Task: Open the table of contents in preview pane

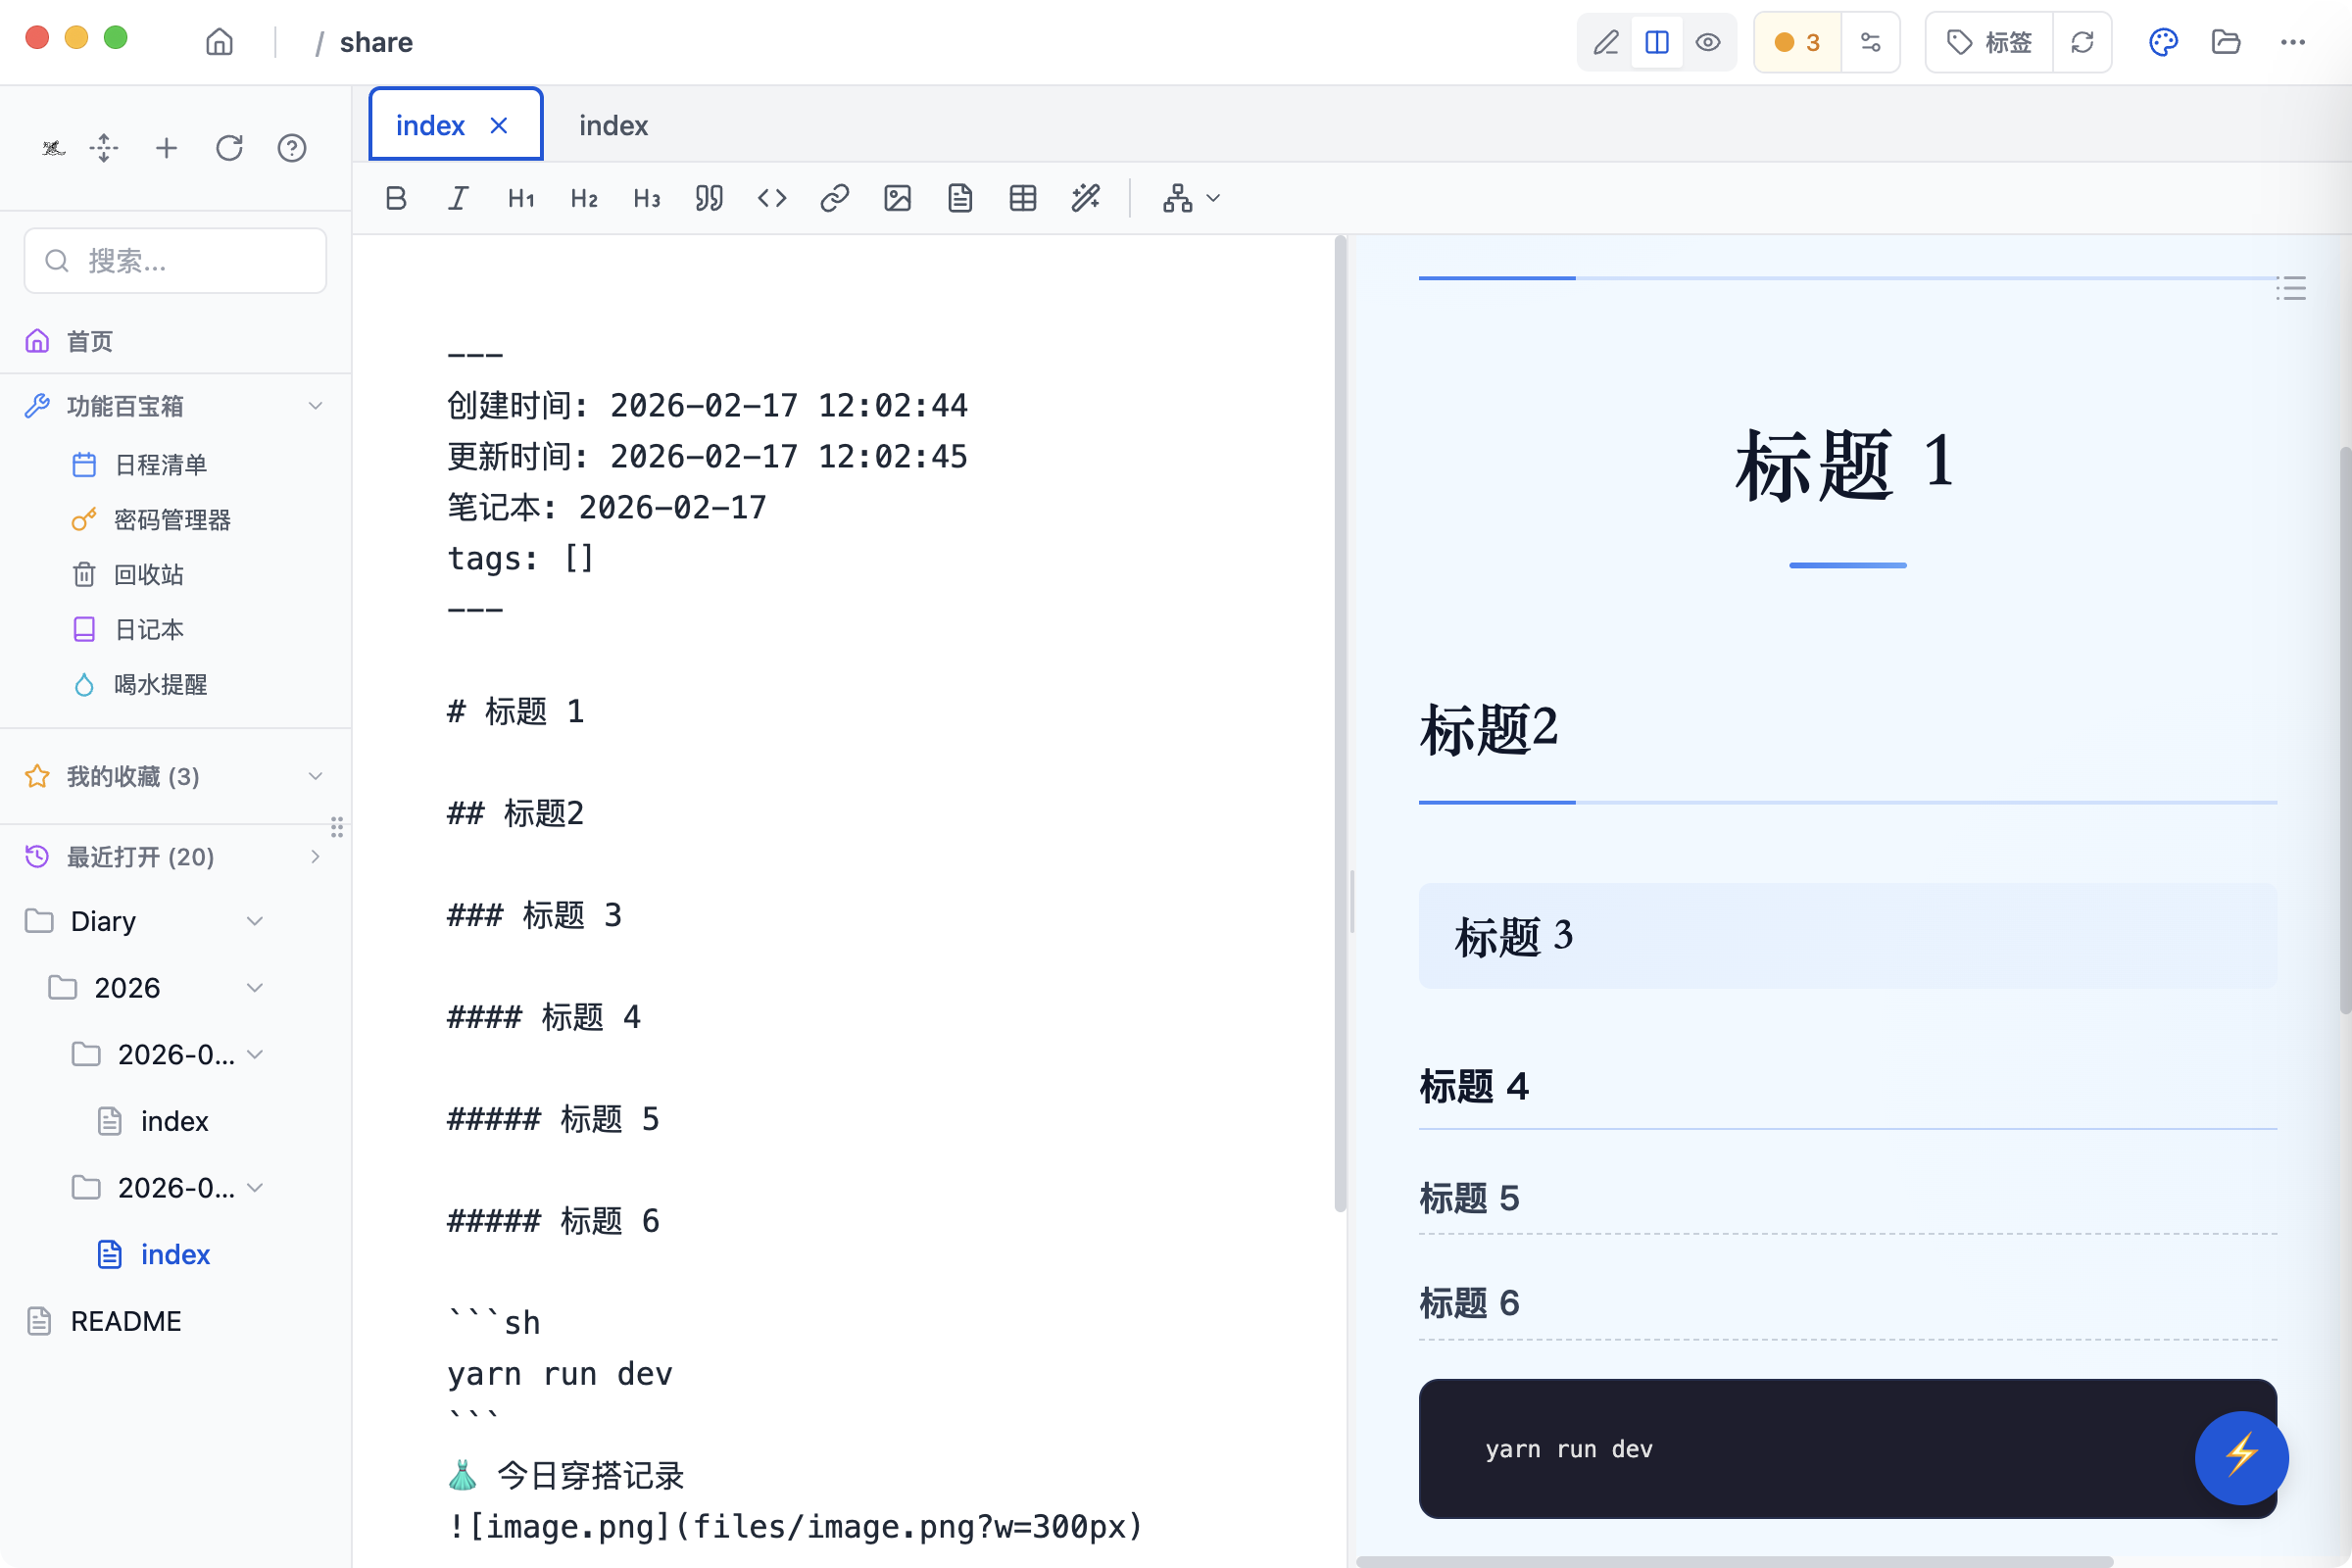Action: pyautogui.click(x=2291, y=289)
